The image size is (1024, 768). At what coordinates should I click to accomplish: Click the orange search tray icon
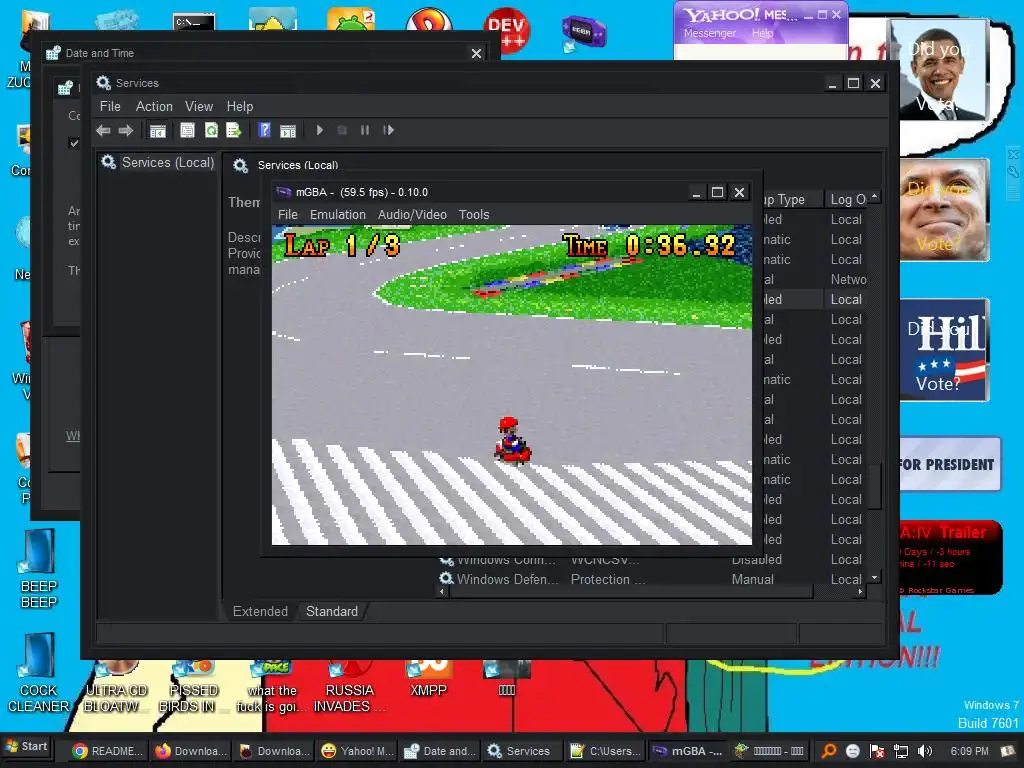coord(829,751)
